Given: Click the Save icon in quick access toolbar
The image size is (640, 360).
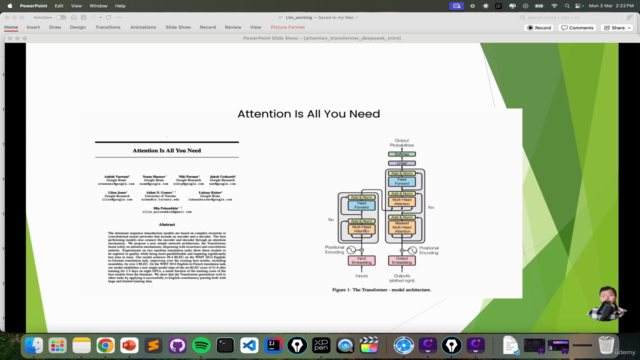Looking at the screenshot, I should (x=84, y=18).
